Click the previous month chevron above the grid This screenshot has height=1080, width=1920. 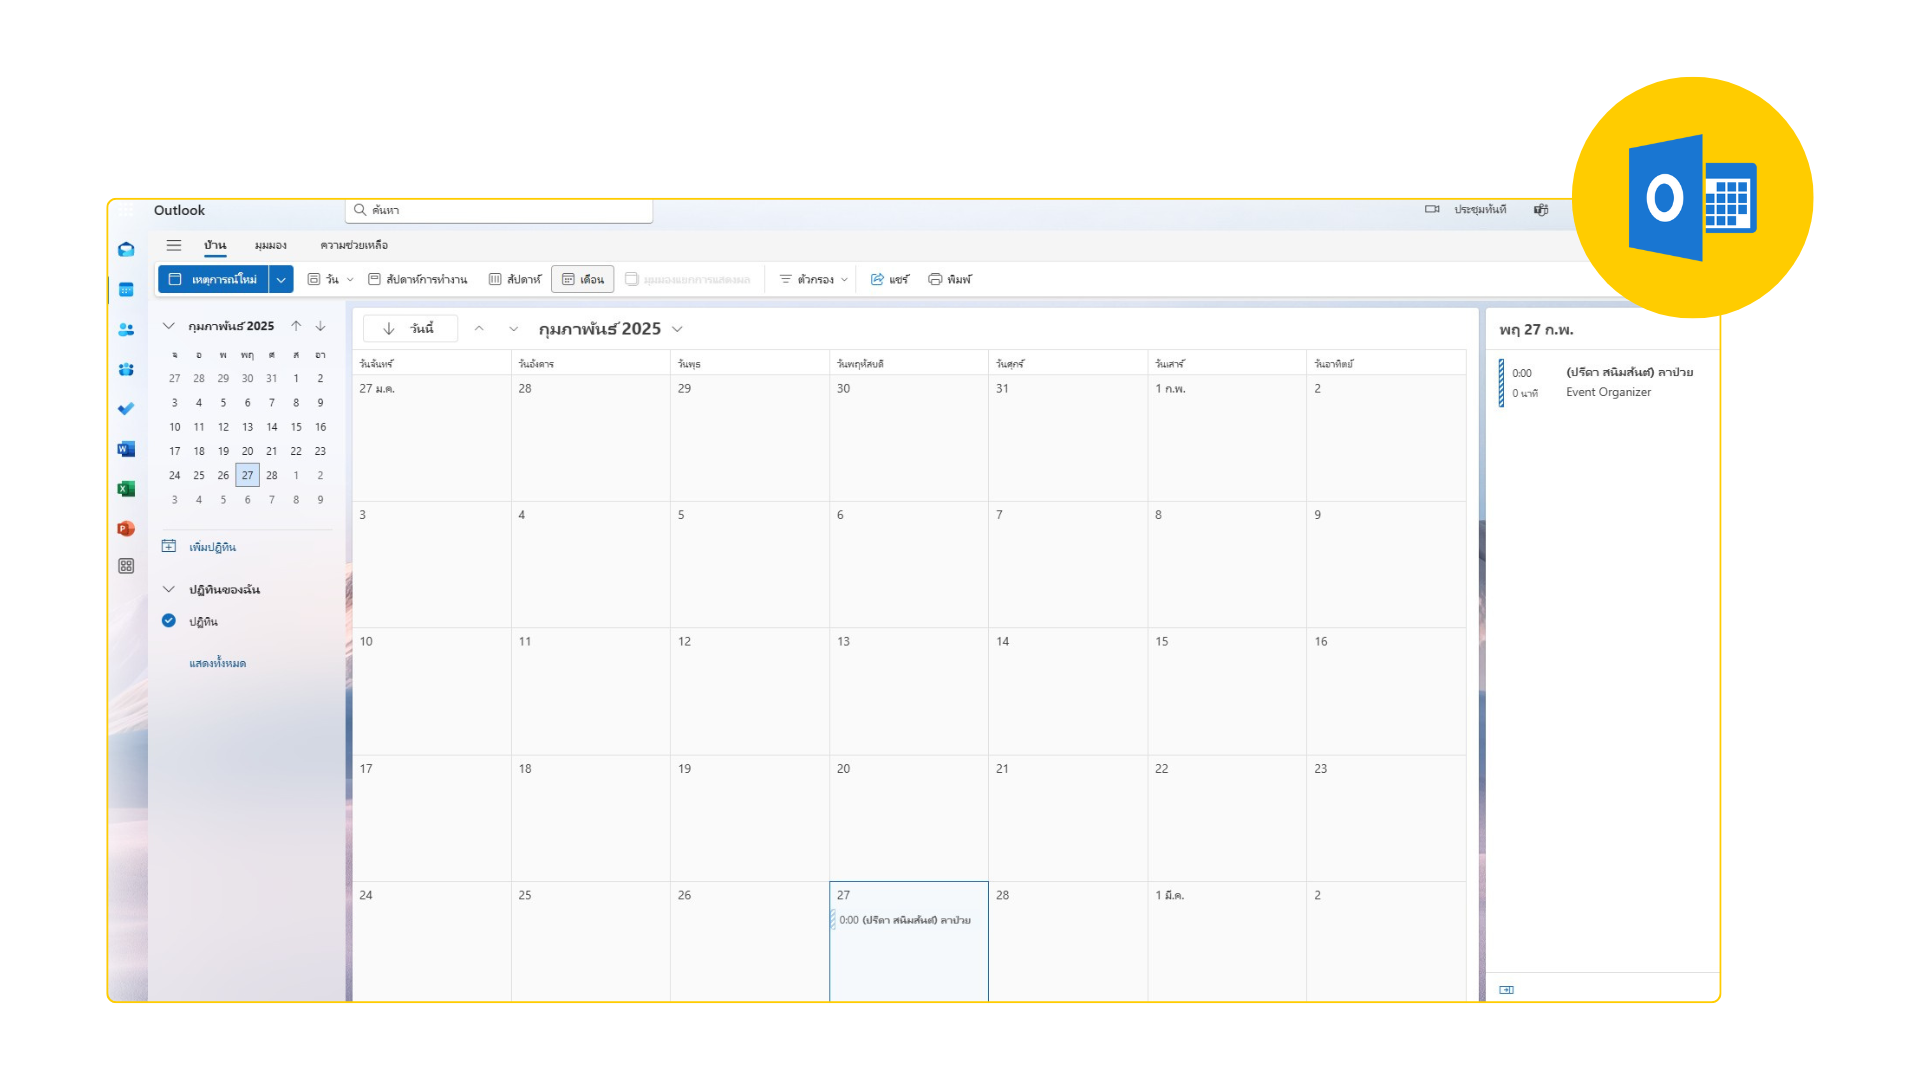479,329
